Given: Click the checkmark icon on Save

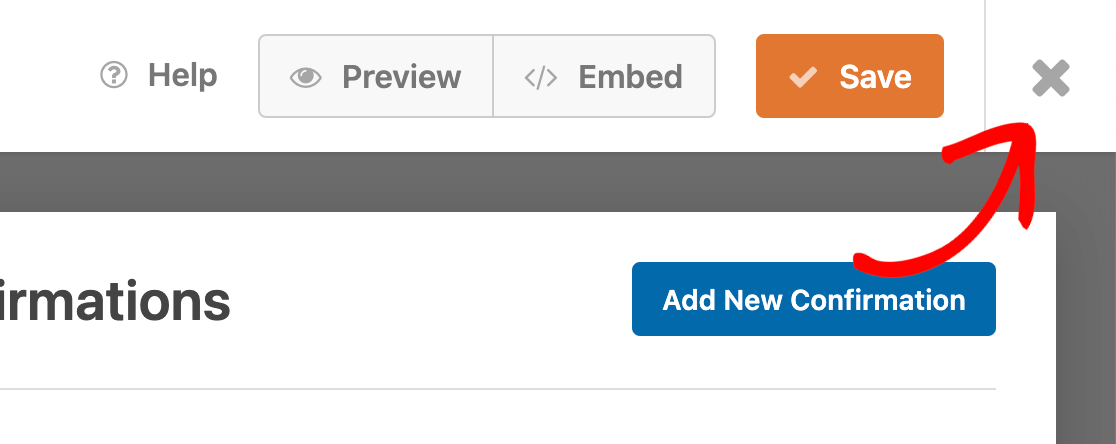Looking at the screenshot, I should (x=802, y=77).
